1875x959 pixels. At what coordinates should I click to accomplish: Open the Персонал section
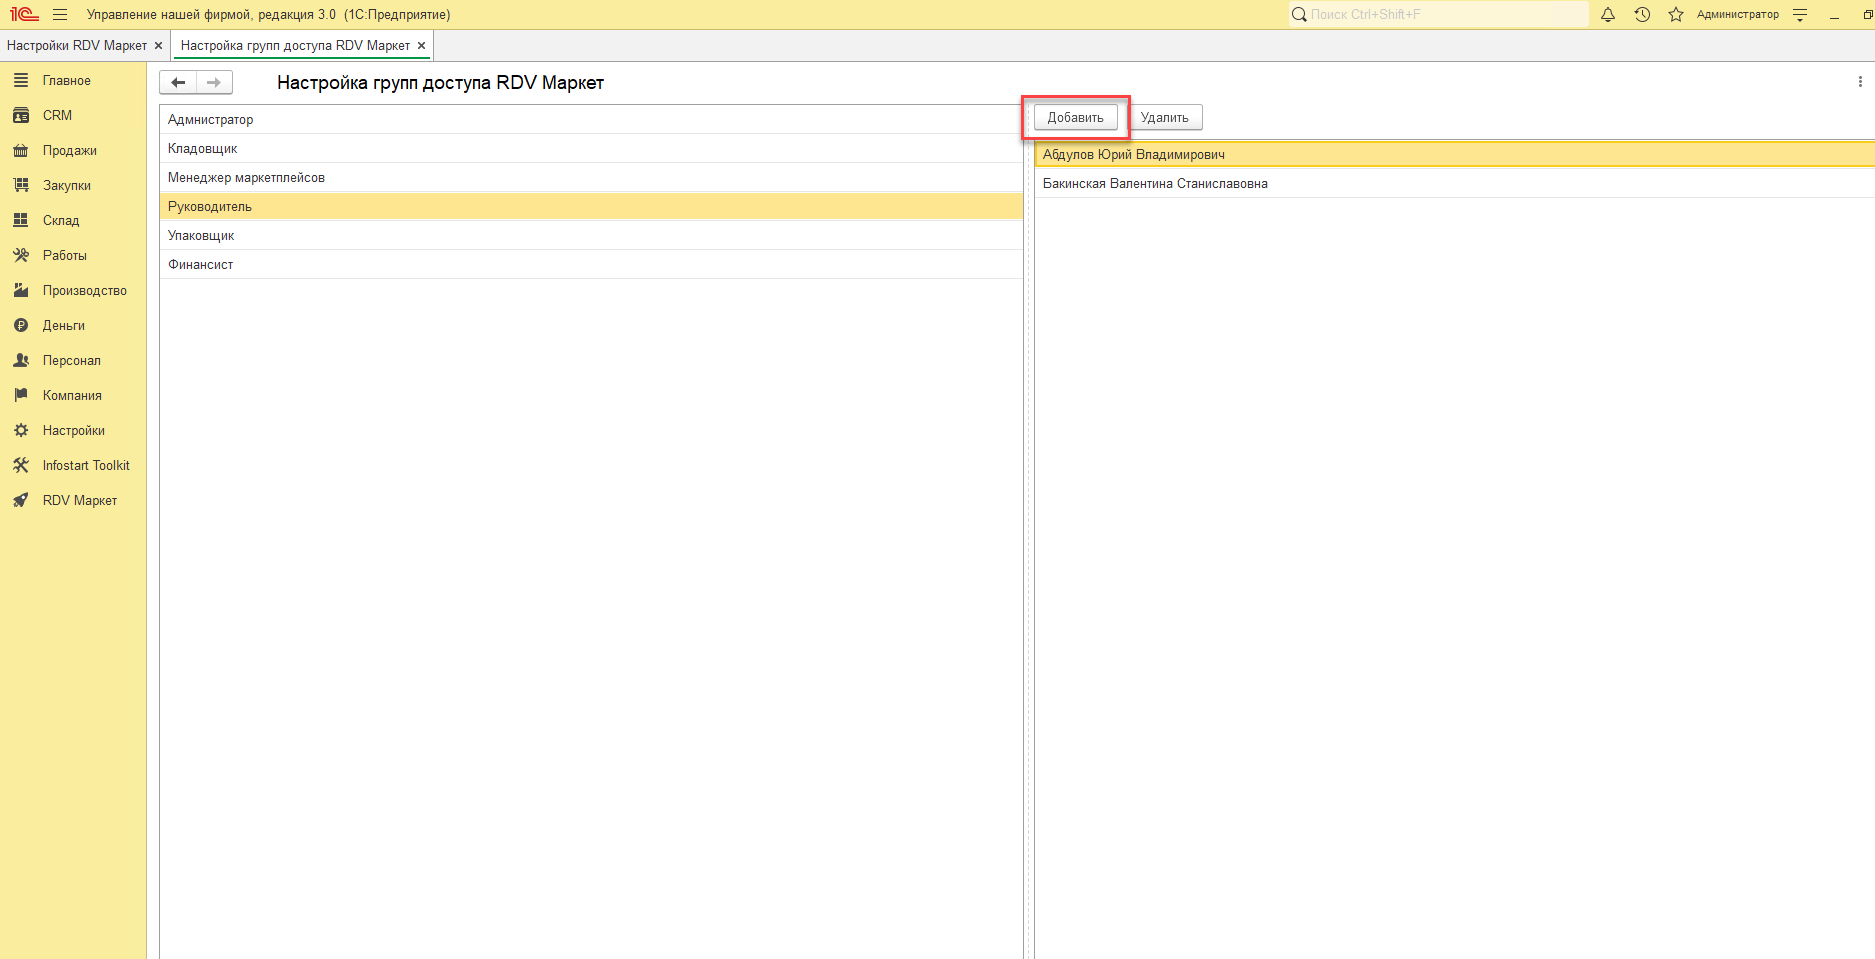coord(72,360)
